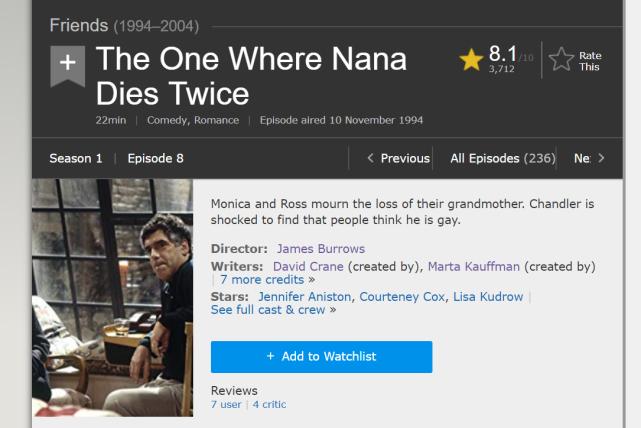The width and height of the screenshot is (641, 428).
Task: Click the Add to Watchlist button
Action: point(321,357)
